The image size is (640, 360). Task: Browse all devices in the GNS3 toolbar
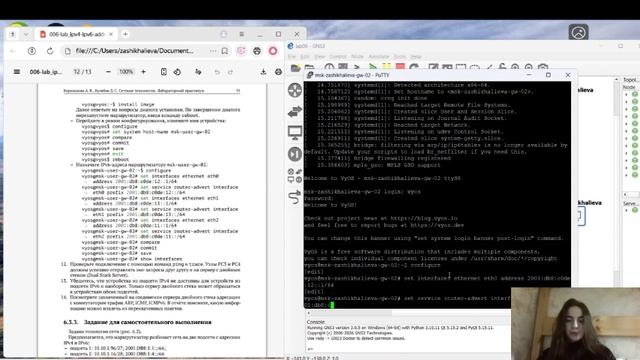(295, 176)
